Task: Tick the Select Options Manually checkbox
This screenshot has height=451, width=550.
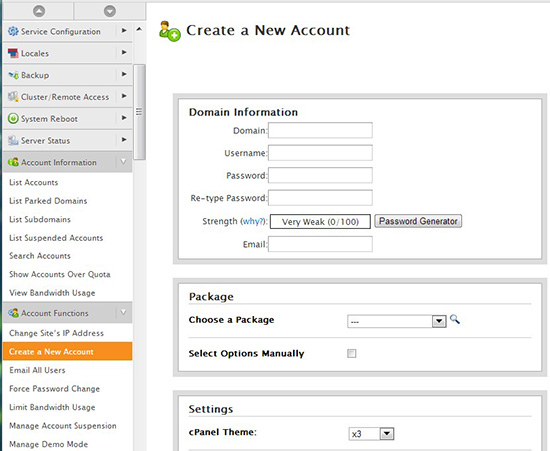Action: 351,353
